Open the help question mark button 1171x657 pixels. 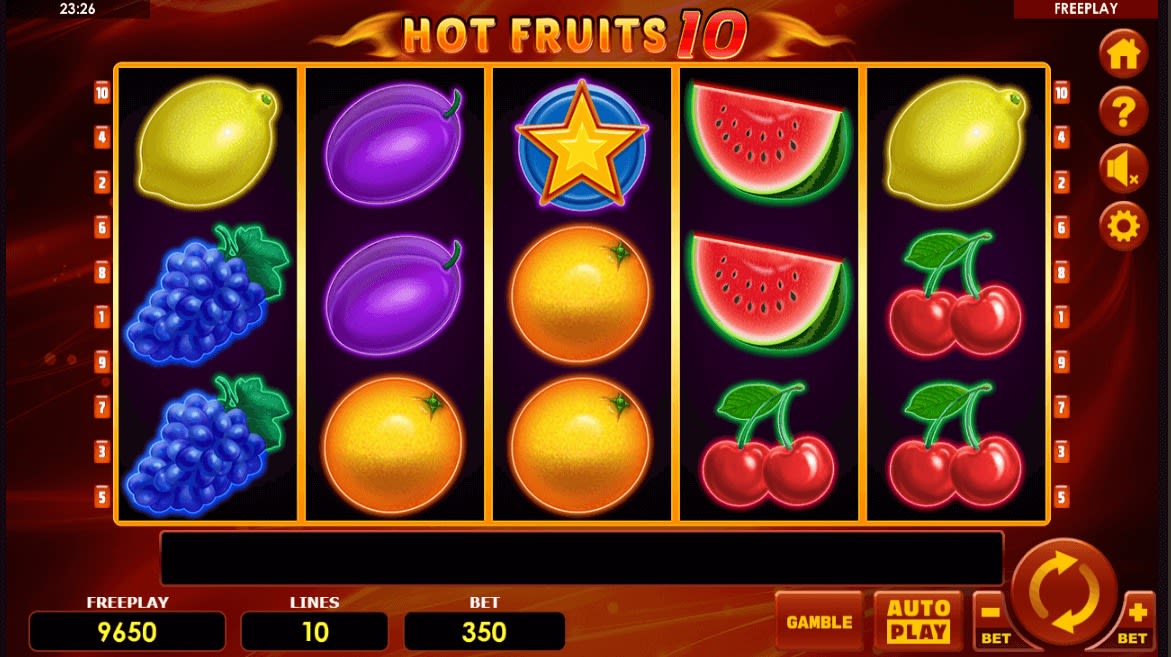tap(1123, 111)
